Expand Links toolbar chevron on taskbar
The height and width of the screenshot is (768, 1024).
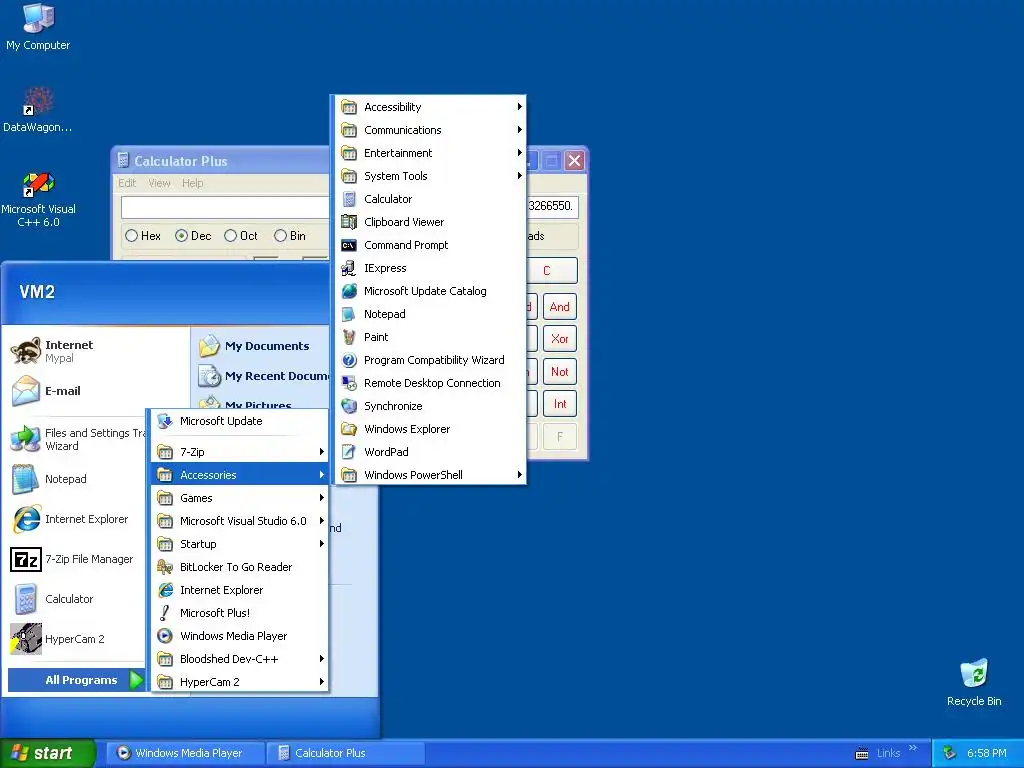[912, 748]
